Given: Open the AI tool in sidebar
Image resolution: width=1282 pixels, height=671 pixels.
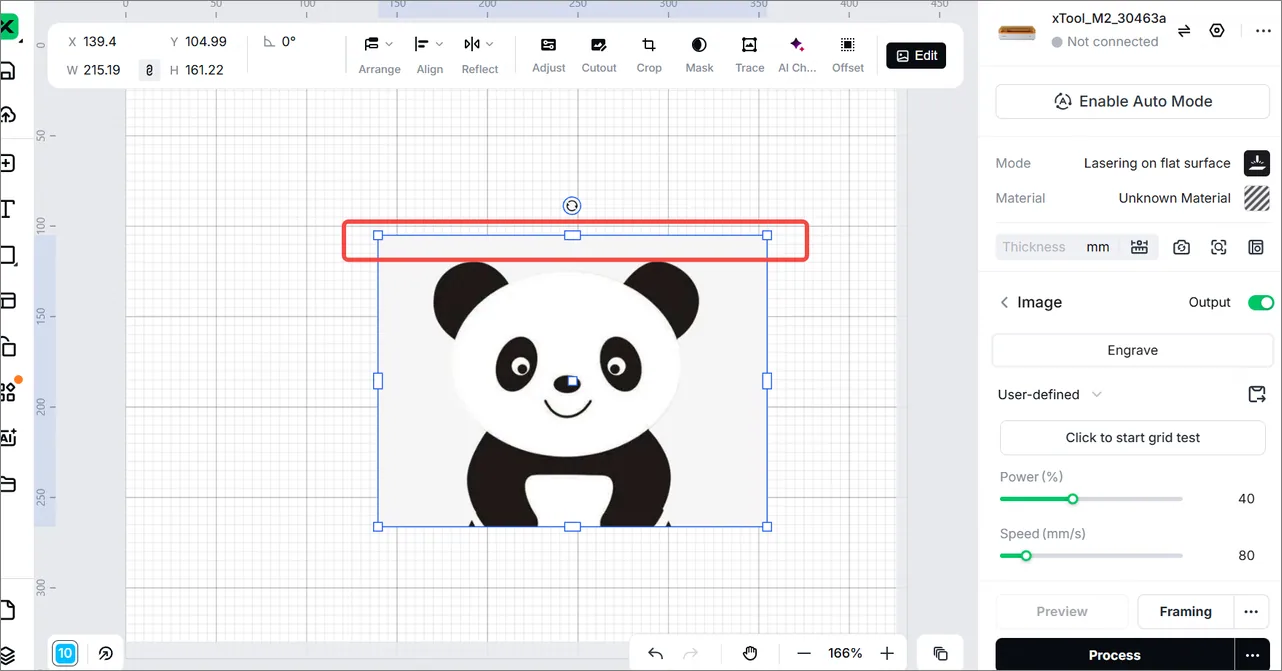Looking at the screenshot, I should 8,437.
